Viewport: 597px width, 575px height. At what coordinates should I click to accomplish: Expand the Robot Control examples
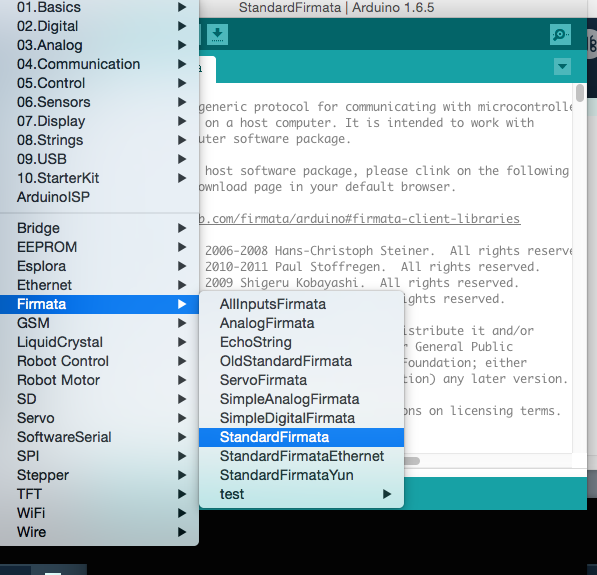[99, 361]
